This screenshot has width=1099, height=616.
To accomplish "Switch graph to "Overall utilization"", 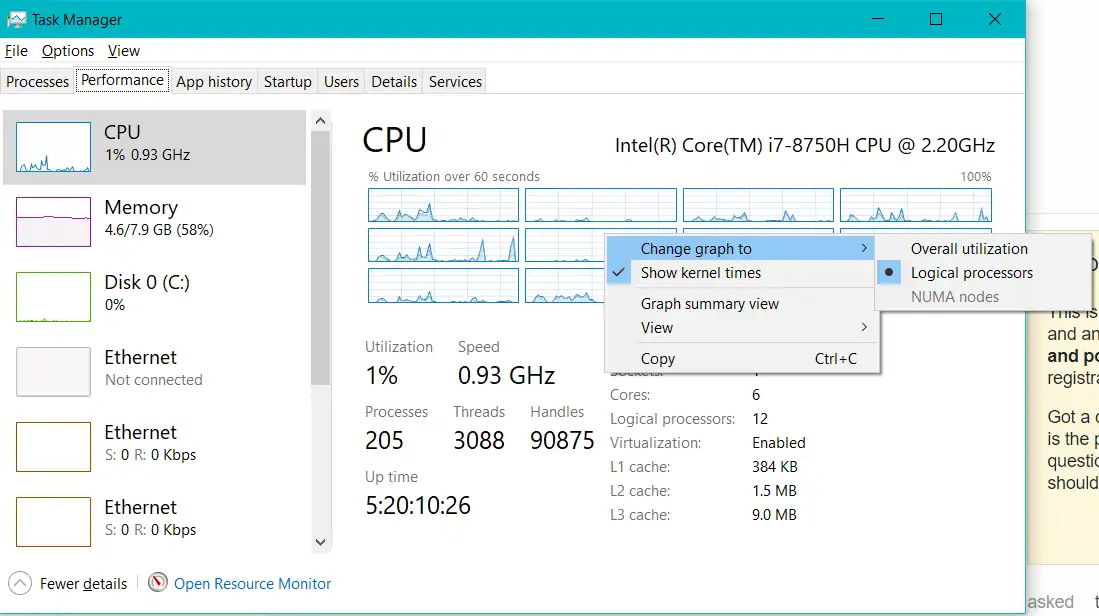I will (x=968, y=248).
